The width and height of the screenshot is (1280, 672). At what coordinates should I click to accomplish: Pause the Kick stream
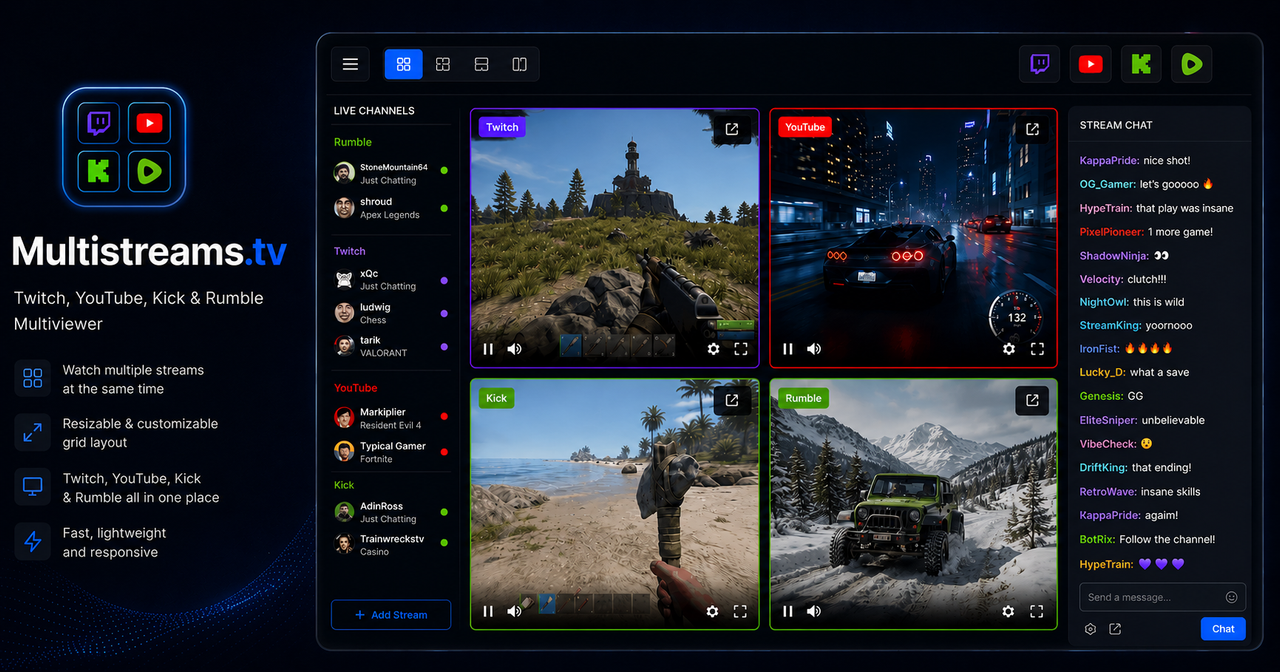pos(488,611)
